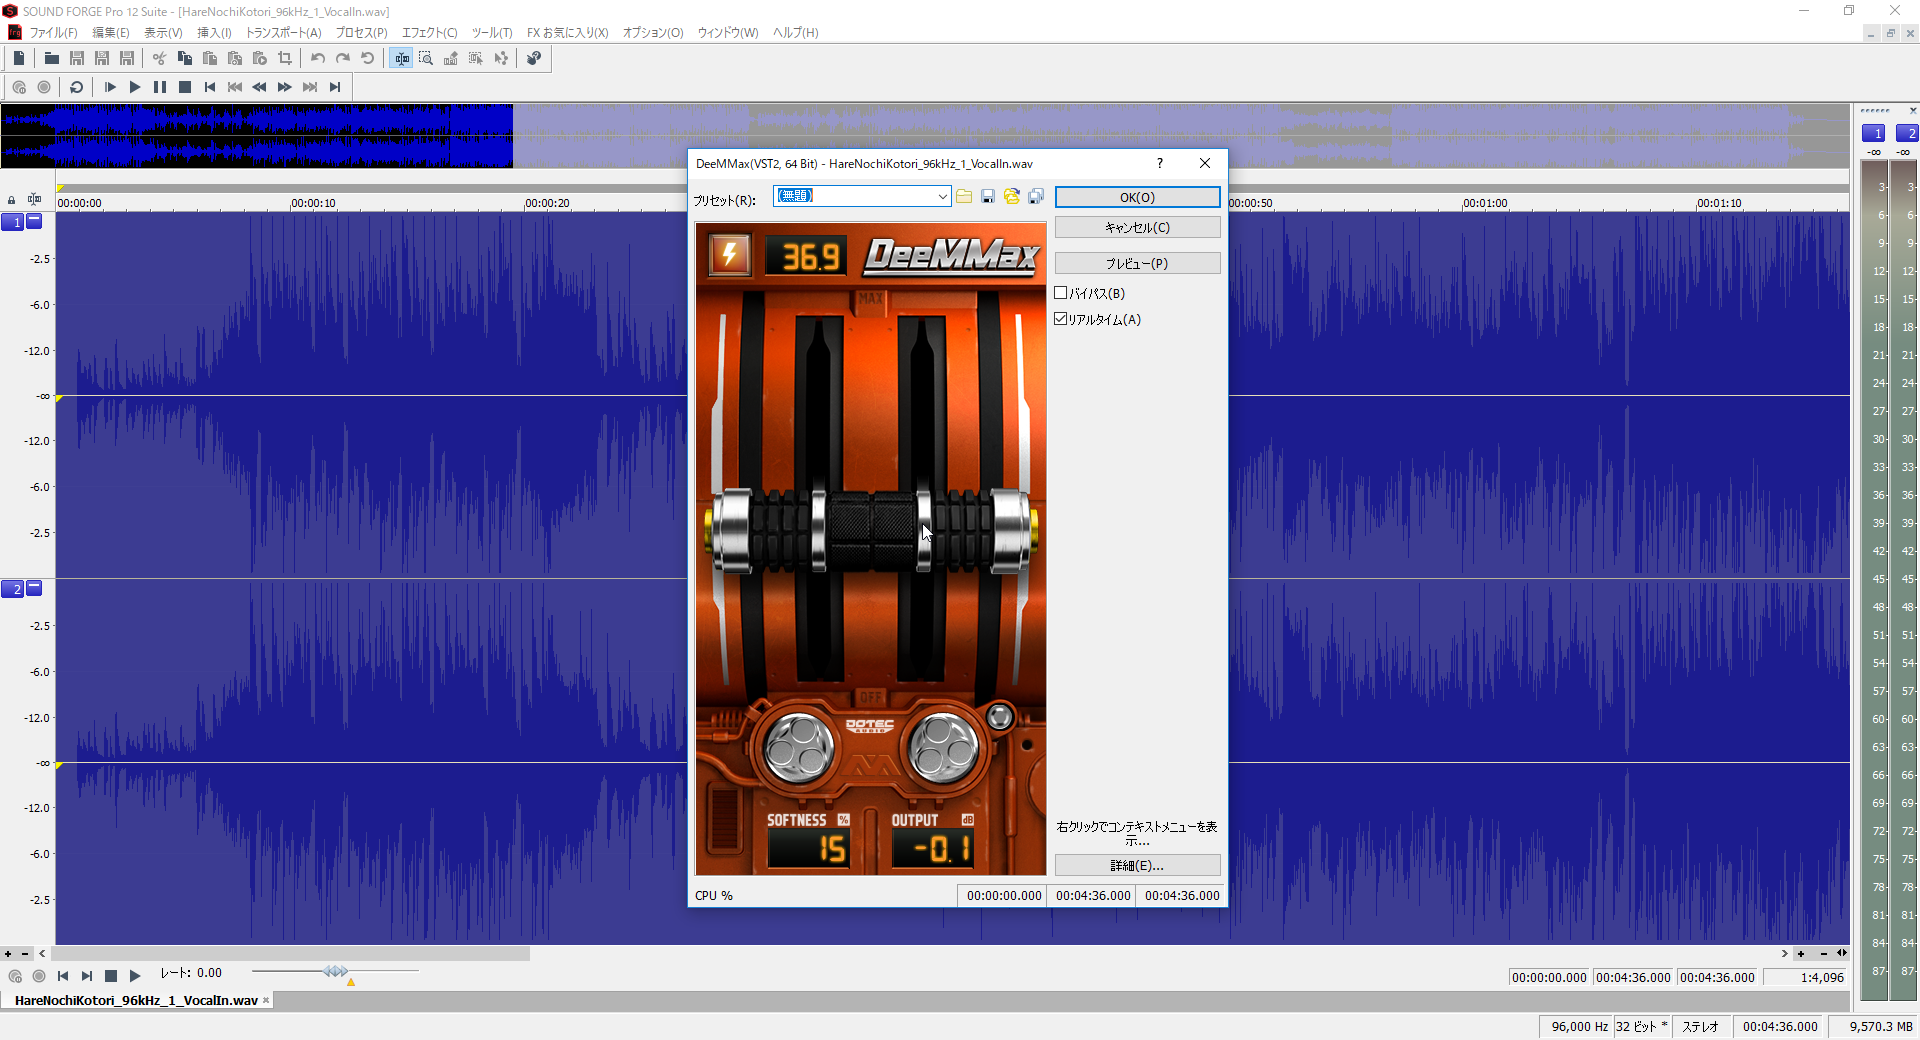The width and height of the screenshot is (1920, 1040).
Task: Click the meter channel 1 button
Action: pyautogui.click(x=1873, y=133)
